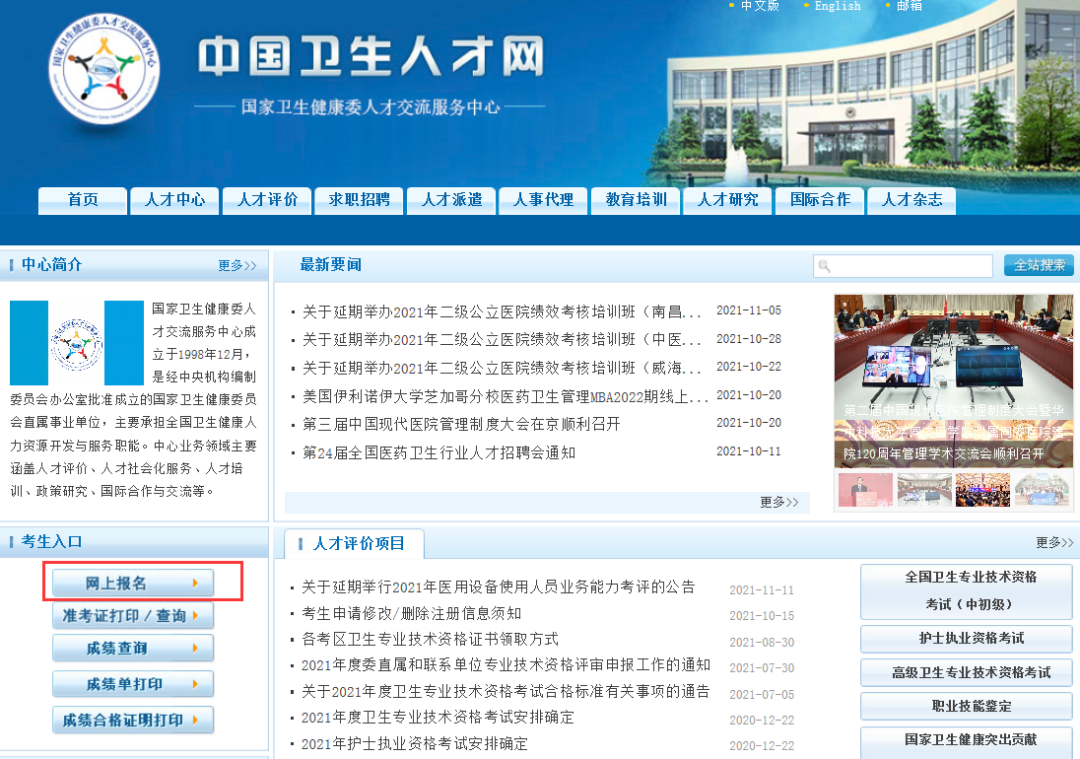Click inside the site search input field

[910, 265]
